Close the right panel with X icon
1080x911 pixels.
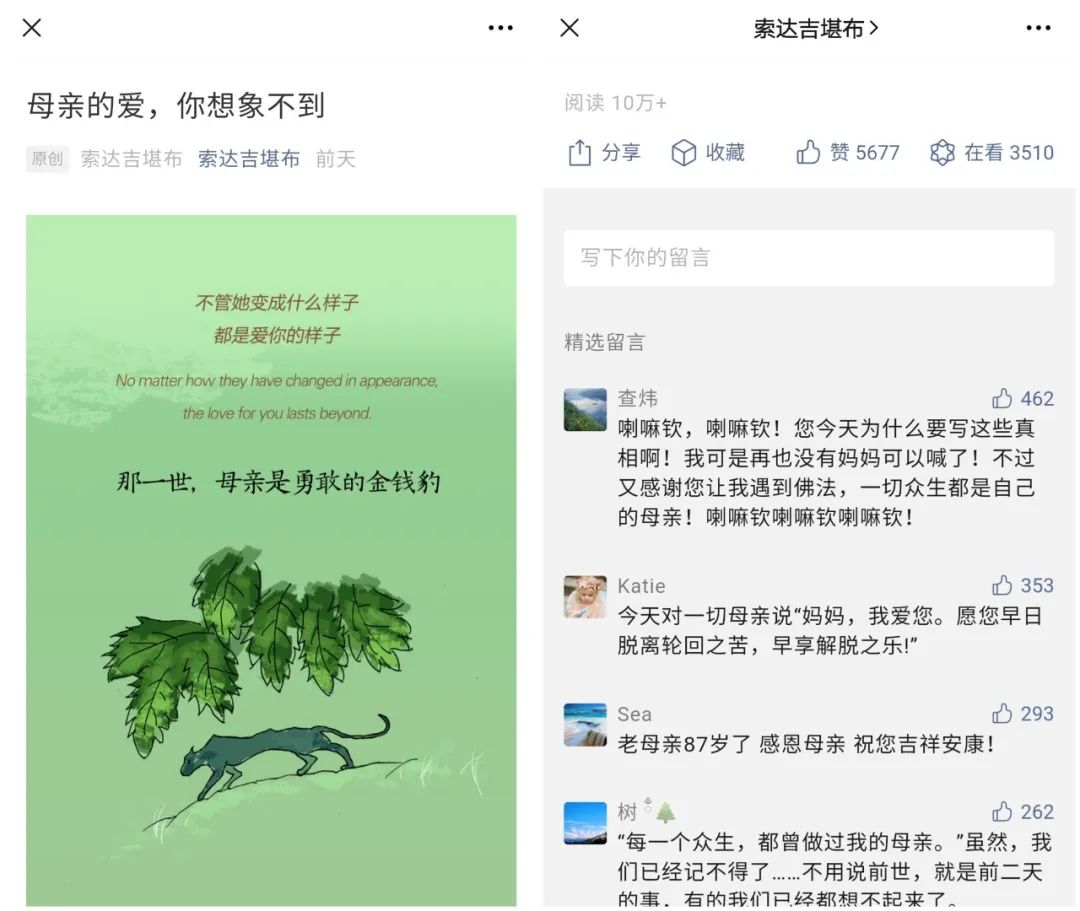point(570,28)
